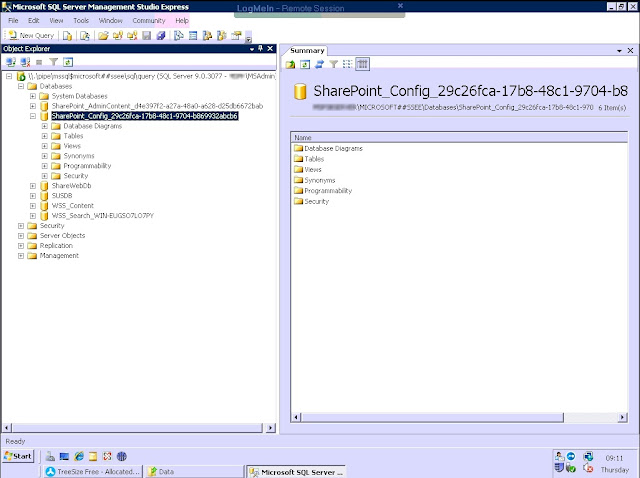Viewport: 640px width, 478px height.
Task: Click the Refresh icon in Summary toolbar
Action: (305, 64)
